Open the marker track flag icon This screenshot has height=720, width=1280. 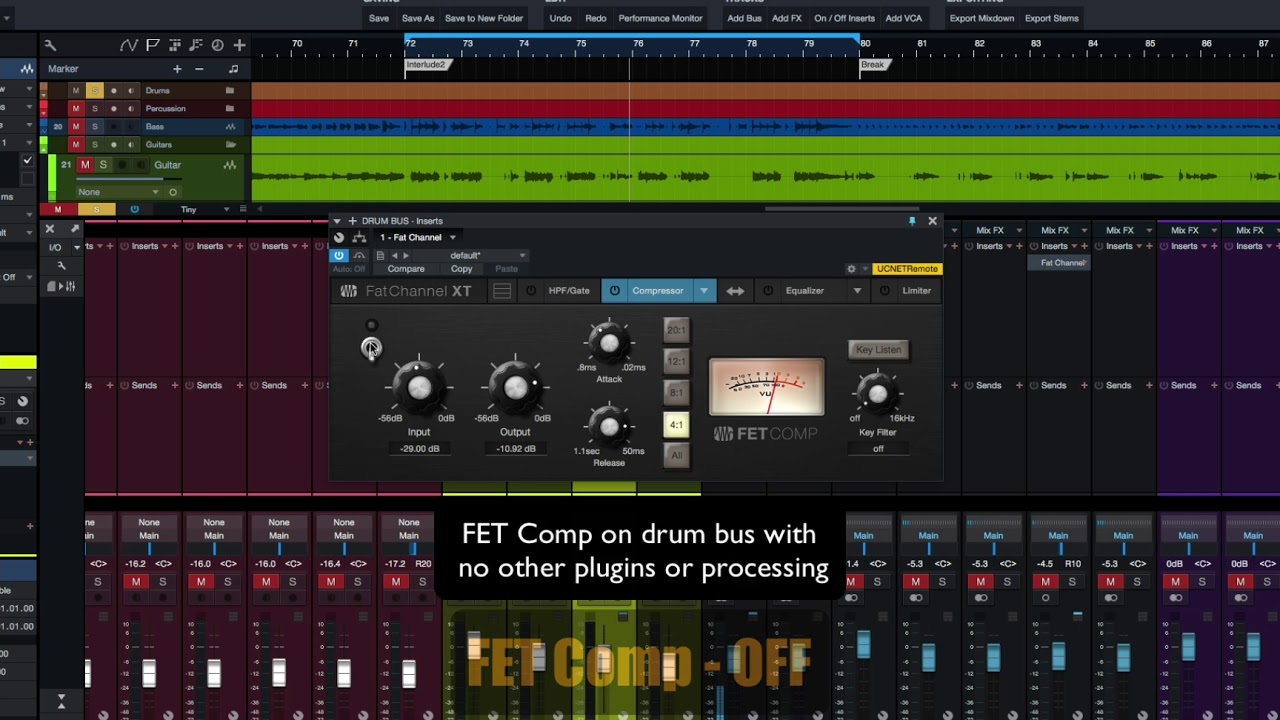153,45
